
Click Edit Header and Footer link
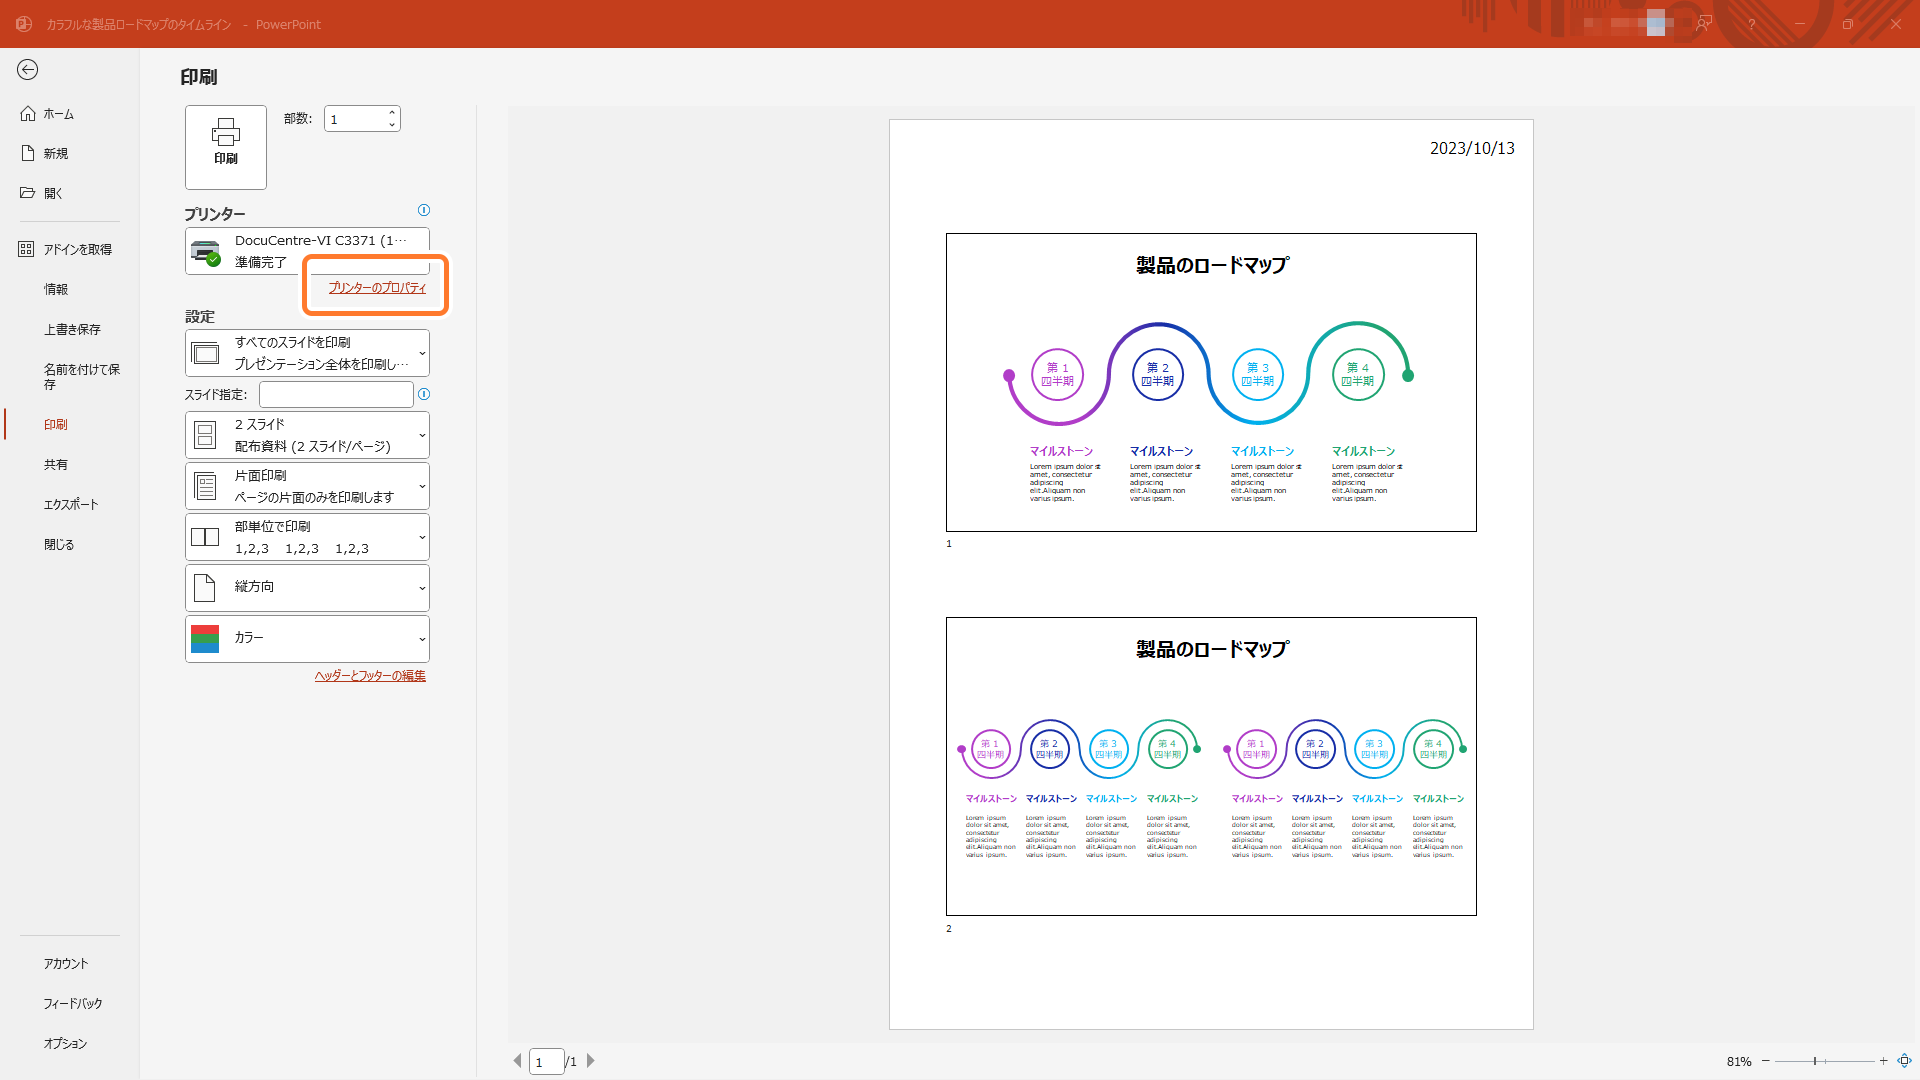(x=370, y=676)
